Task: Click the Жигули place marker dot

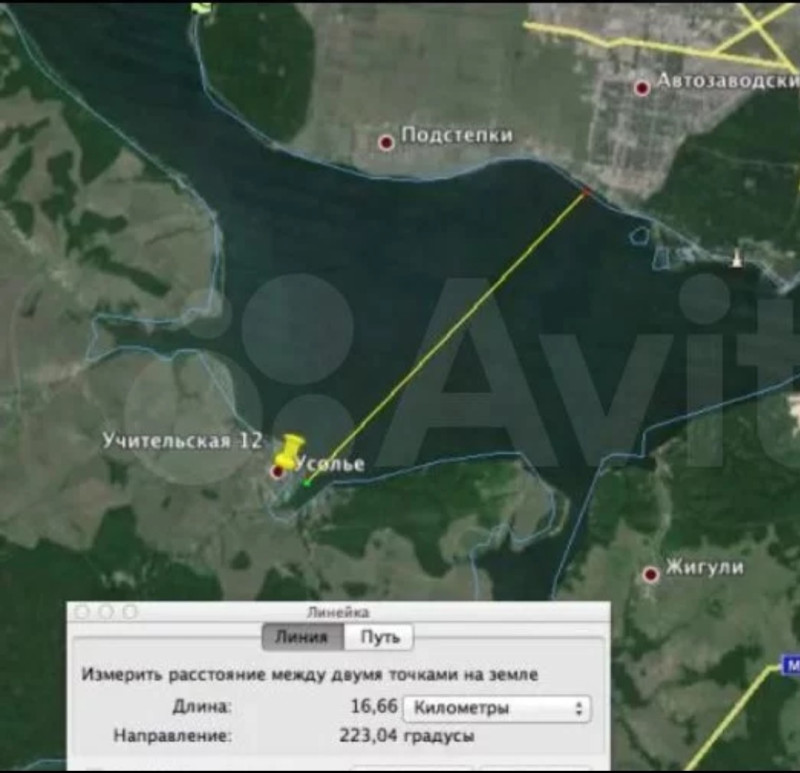Action: (651, 574)
